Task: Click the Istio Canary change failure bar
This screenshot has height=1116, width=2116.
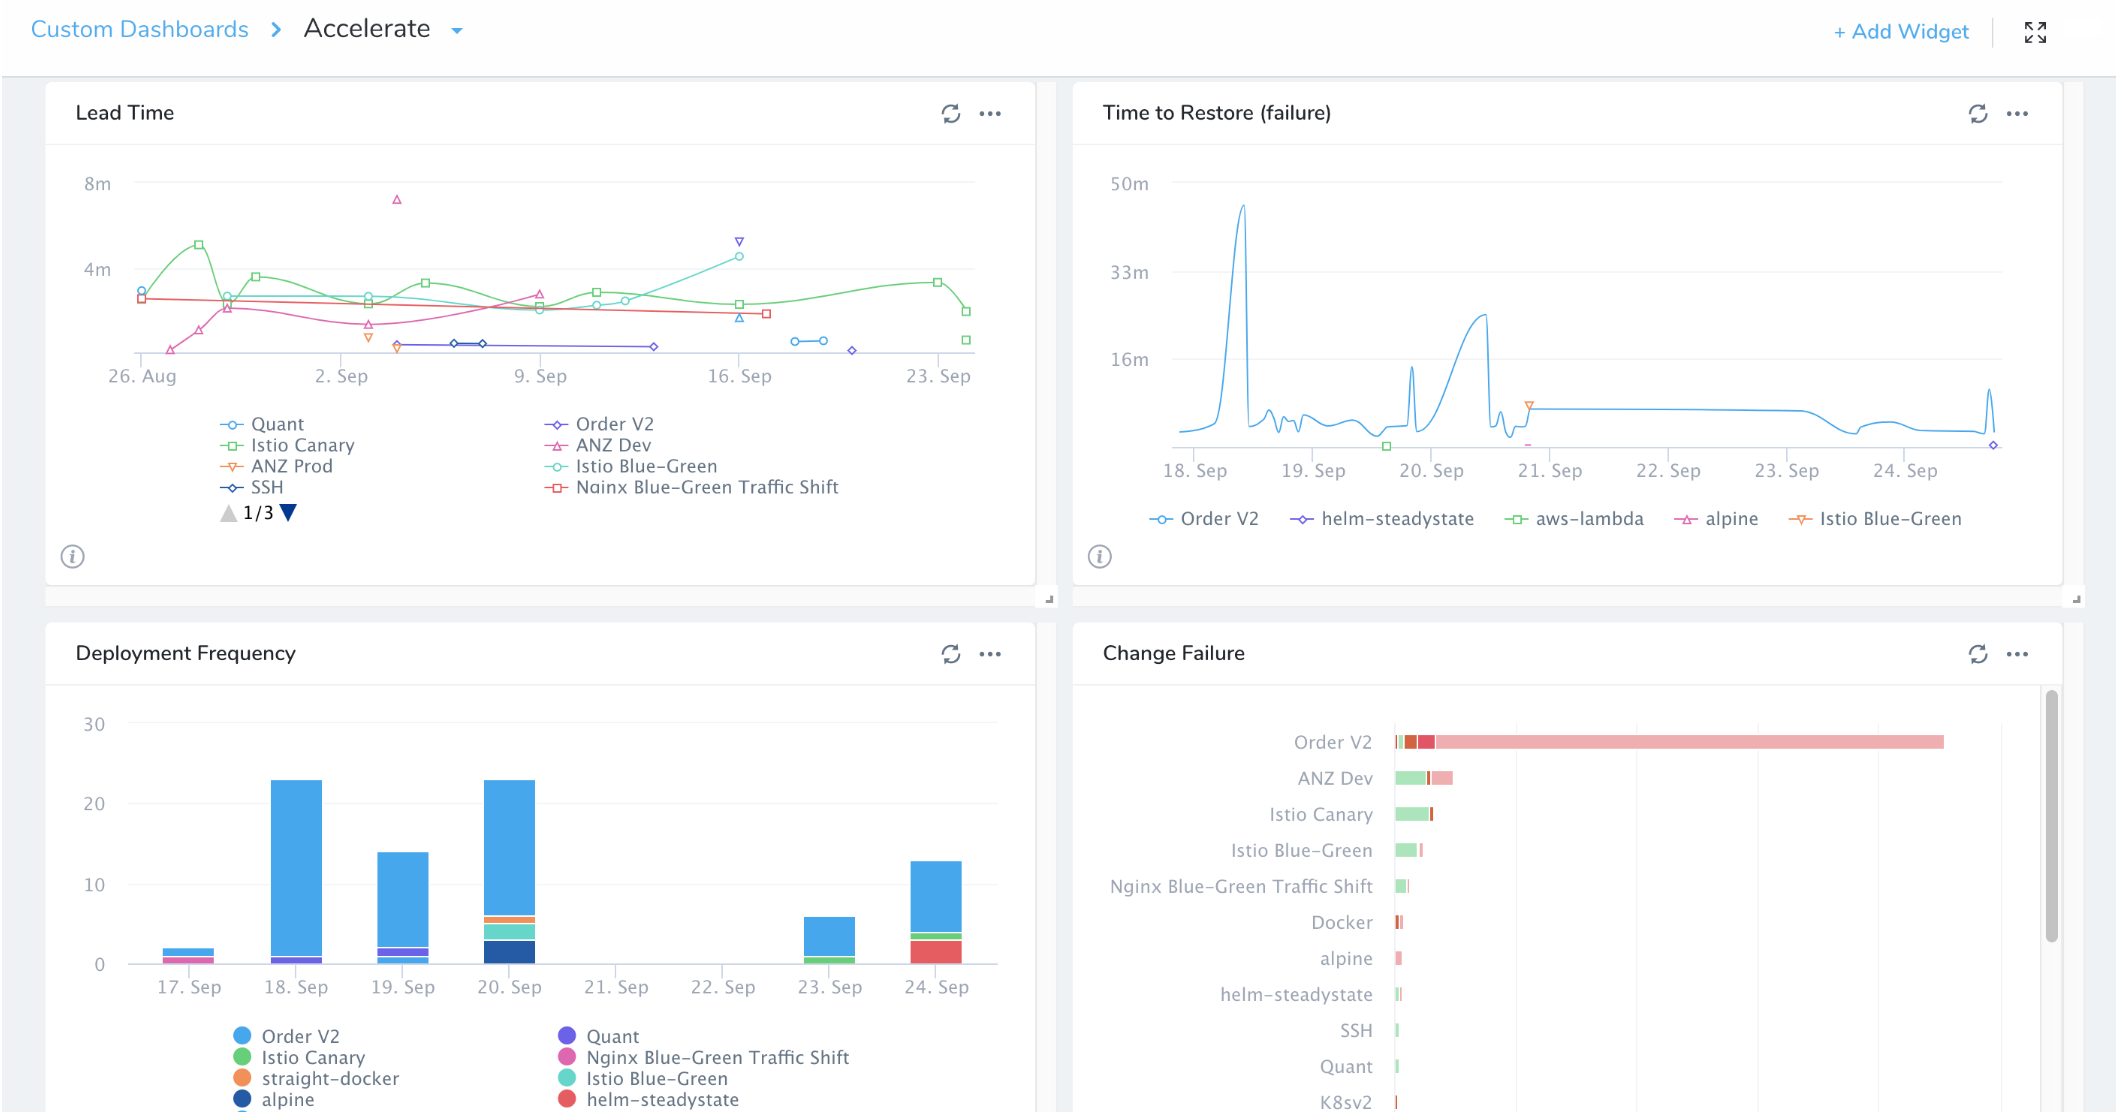Action: tap(1414, 814)
